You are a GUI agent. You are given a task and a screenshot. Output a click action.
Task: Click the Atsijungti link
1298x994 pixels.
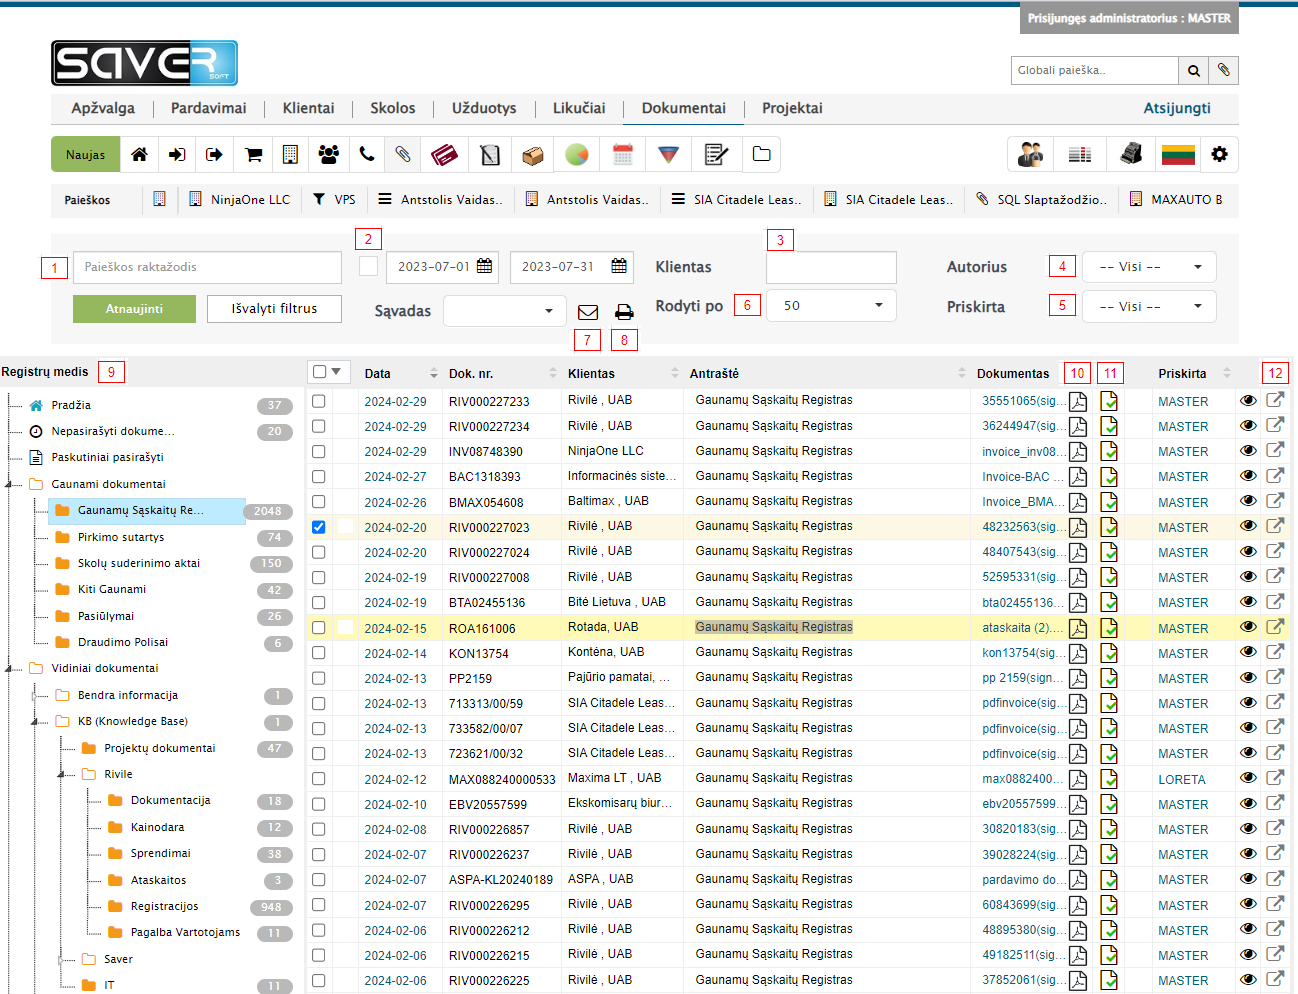(x=1177, y=108)
